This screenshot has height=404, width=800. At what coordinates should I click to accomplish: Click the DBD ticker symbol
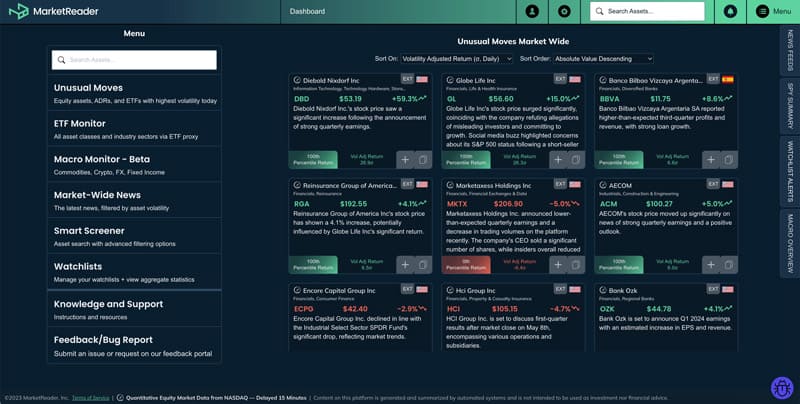tap(302, 99)
